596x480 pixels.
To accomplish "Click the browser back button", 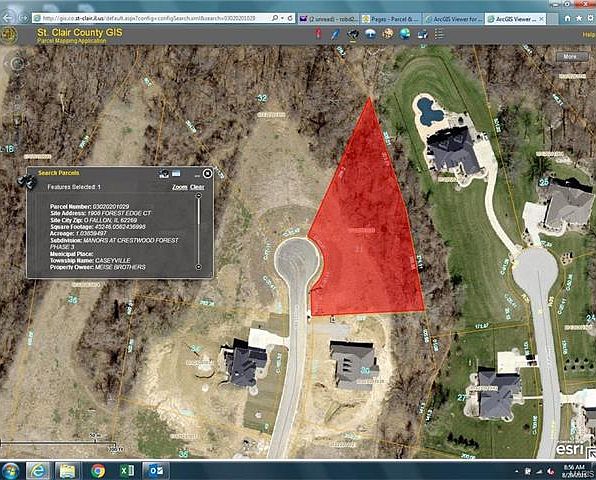I will [x=8, y=17].
